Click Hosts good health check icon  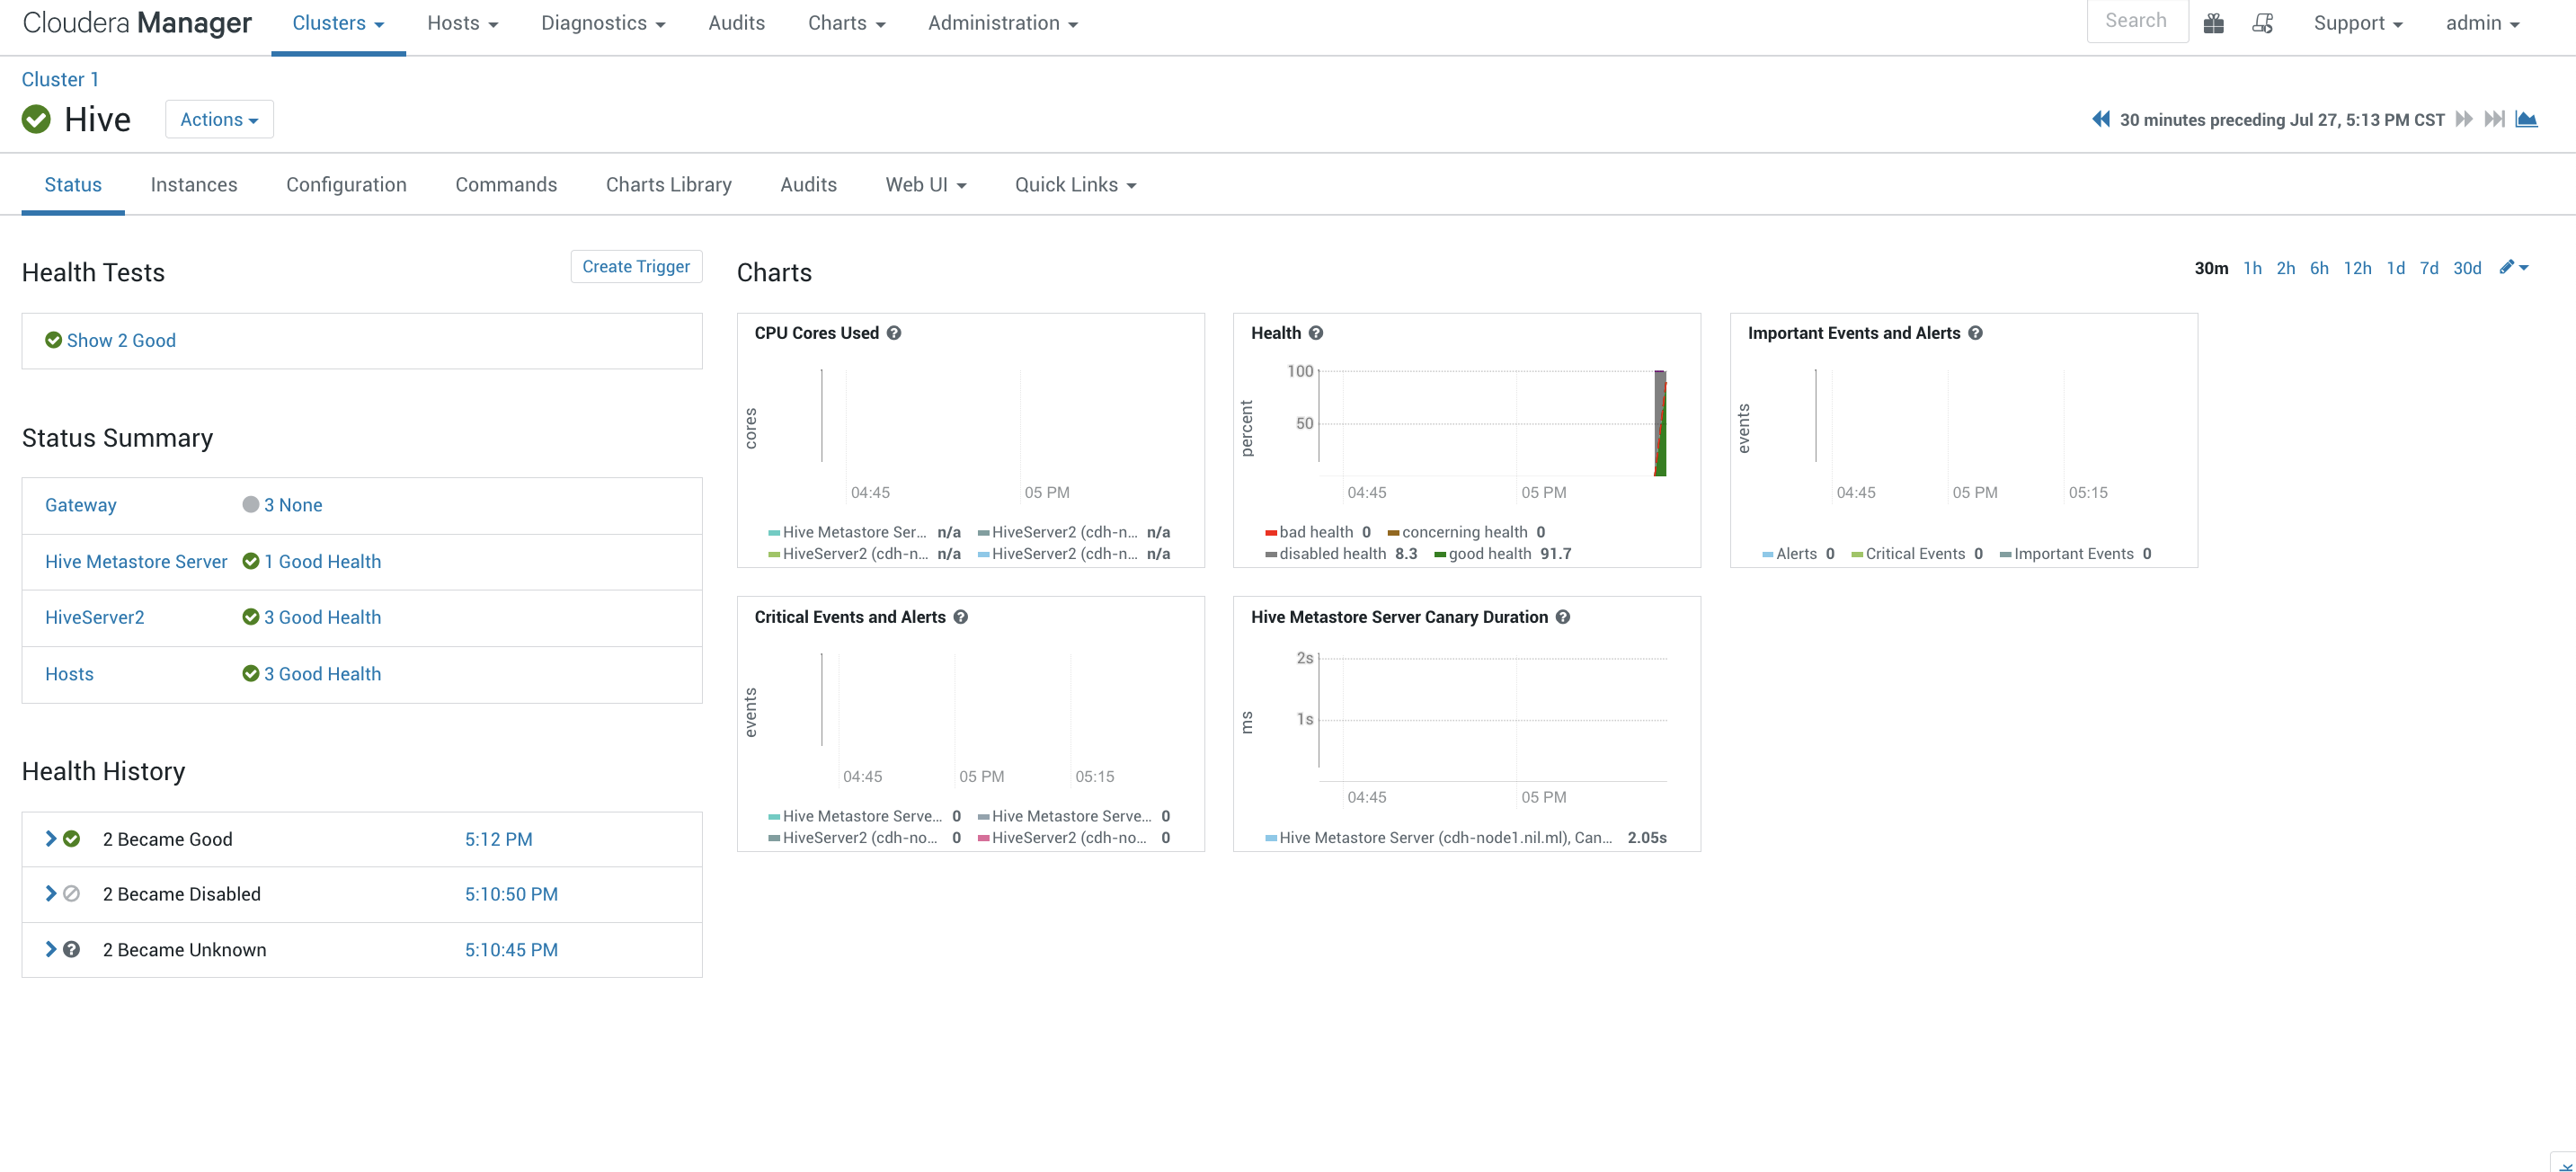coord(250,674)
